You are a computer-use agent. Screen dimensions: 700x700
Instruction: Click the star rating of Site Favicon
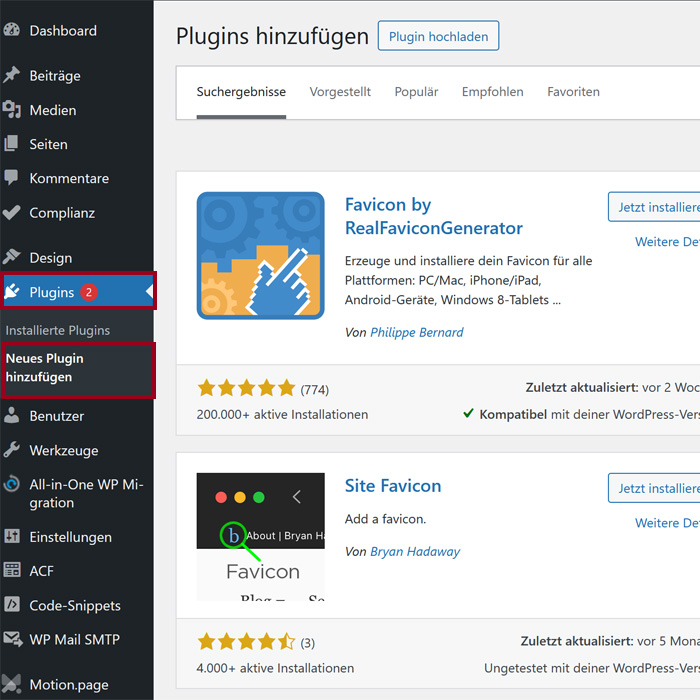246,642
